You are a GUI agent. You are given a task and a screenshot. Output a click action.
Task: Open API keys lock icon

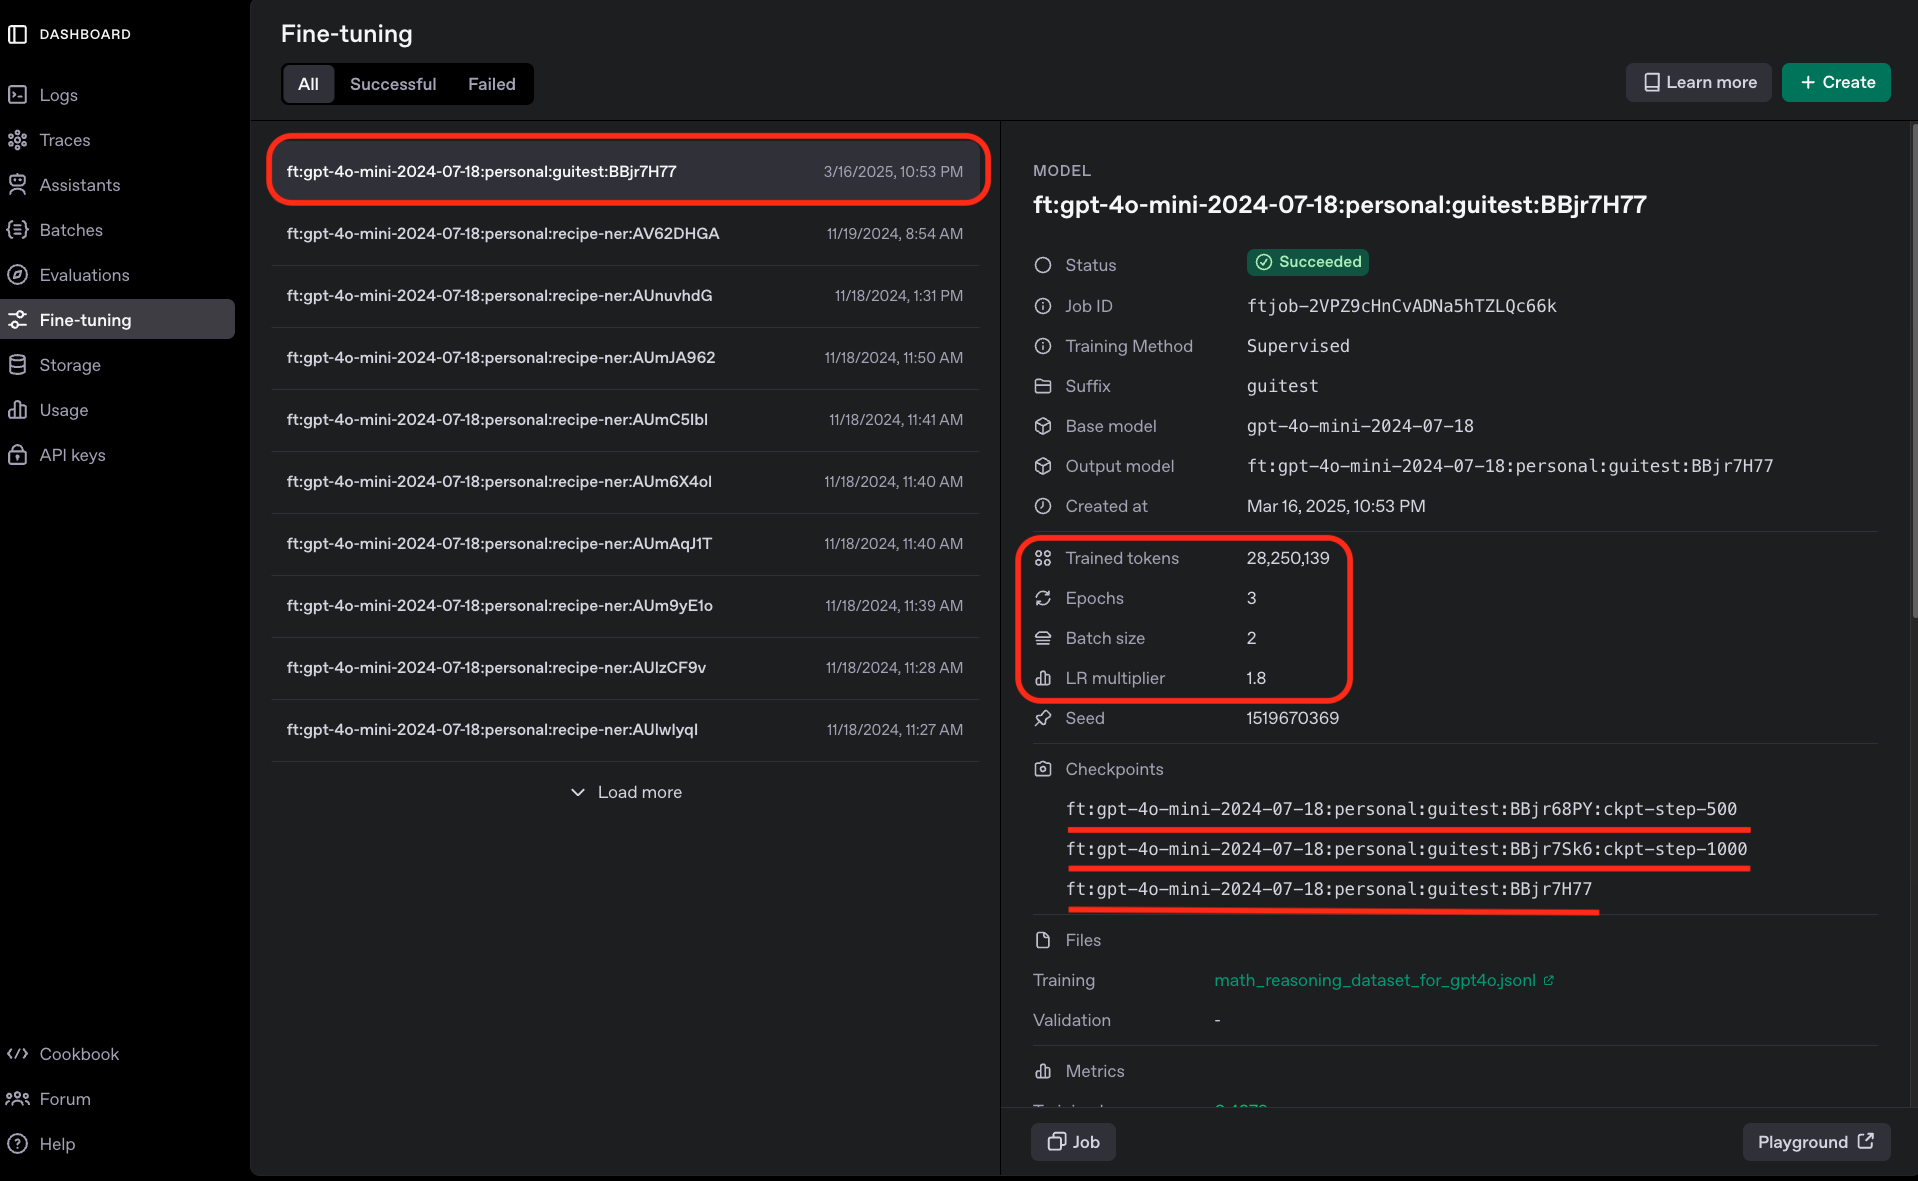click(x=17, y=455)
